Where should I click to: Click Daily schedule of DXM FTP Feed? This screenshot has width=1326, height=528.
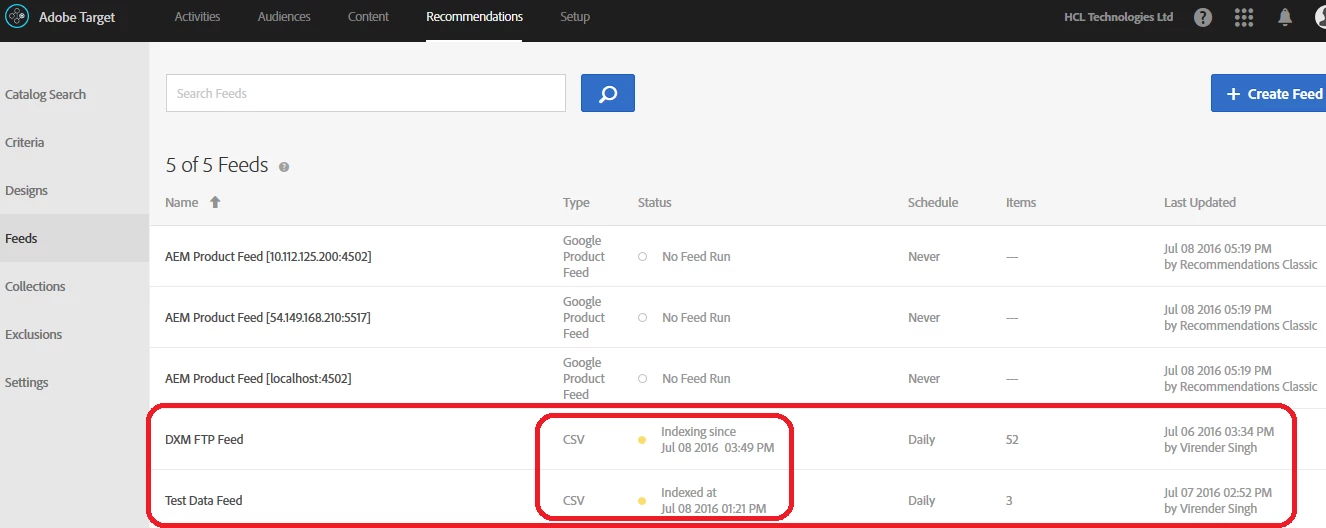(x=922, y=440)
